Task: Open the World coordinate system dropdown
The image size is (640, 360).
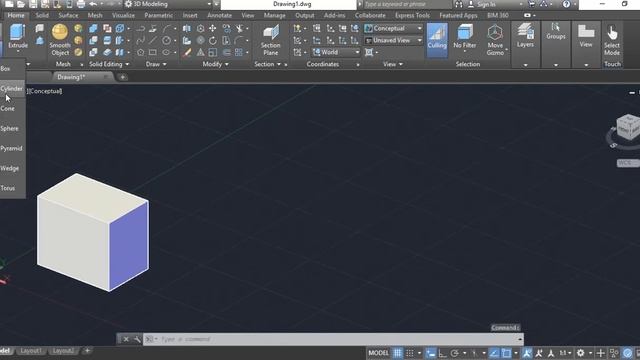Action: click(336, 52)
